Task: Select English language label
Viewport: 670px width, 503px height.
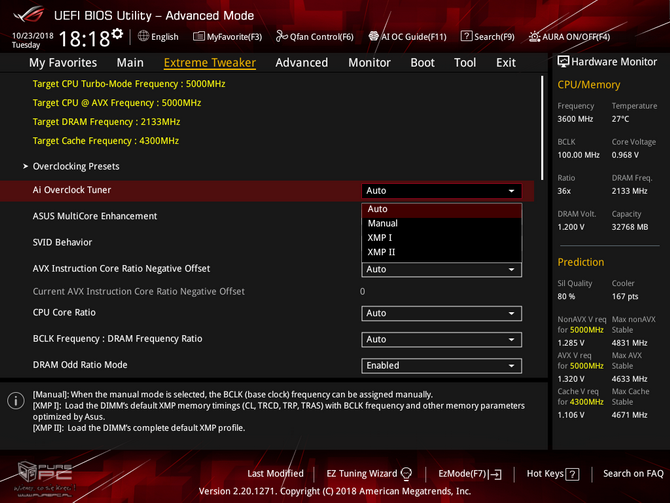Action: 165,37
